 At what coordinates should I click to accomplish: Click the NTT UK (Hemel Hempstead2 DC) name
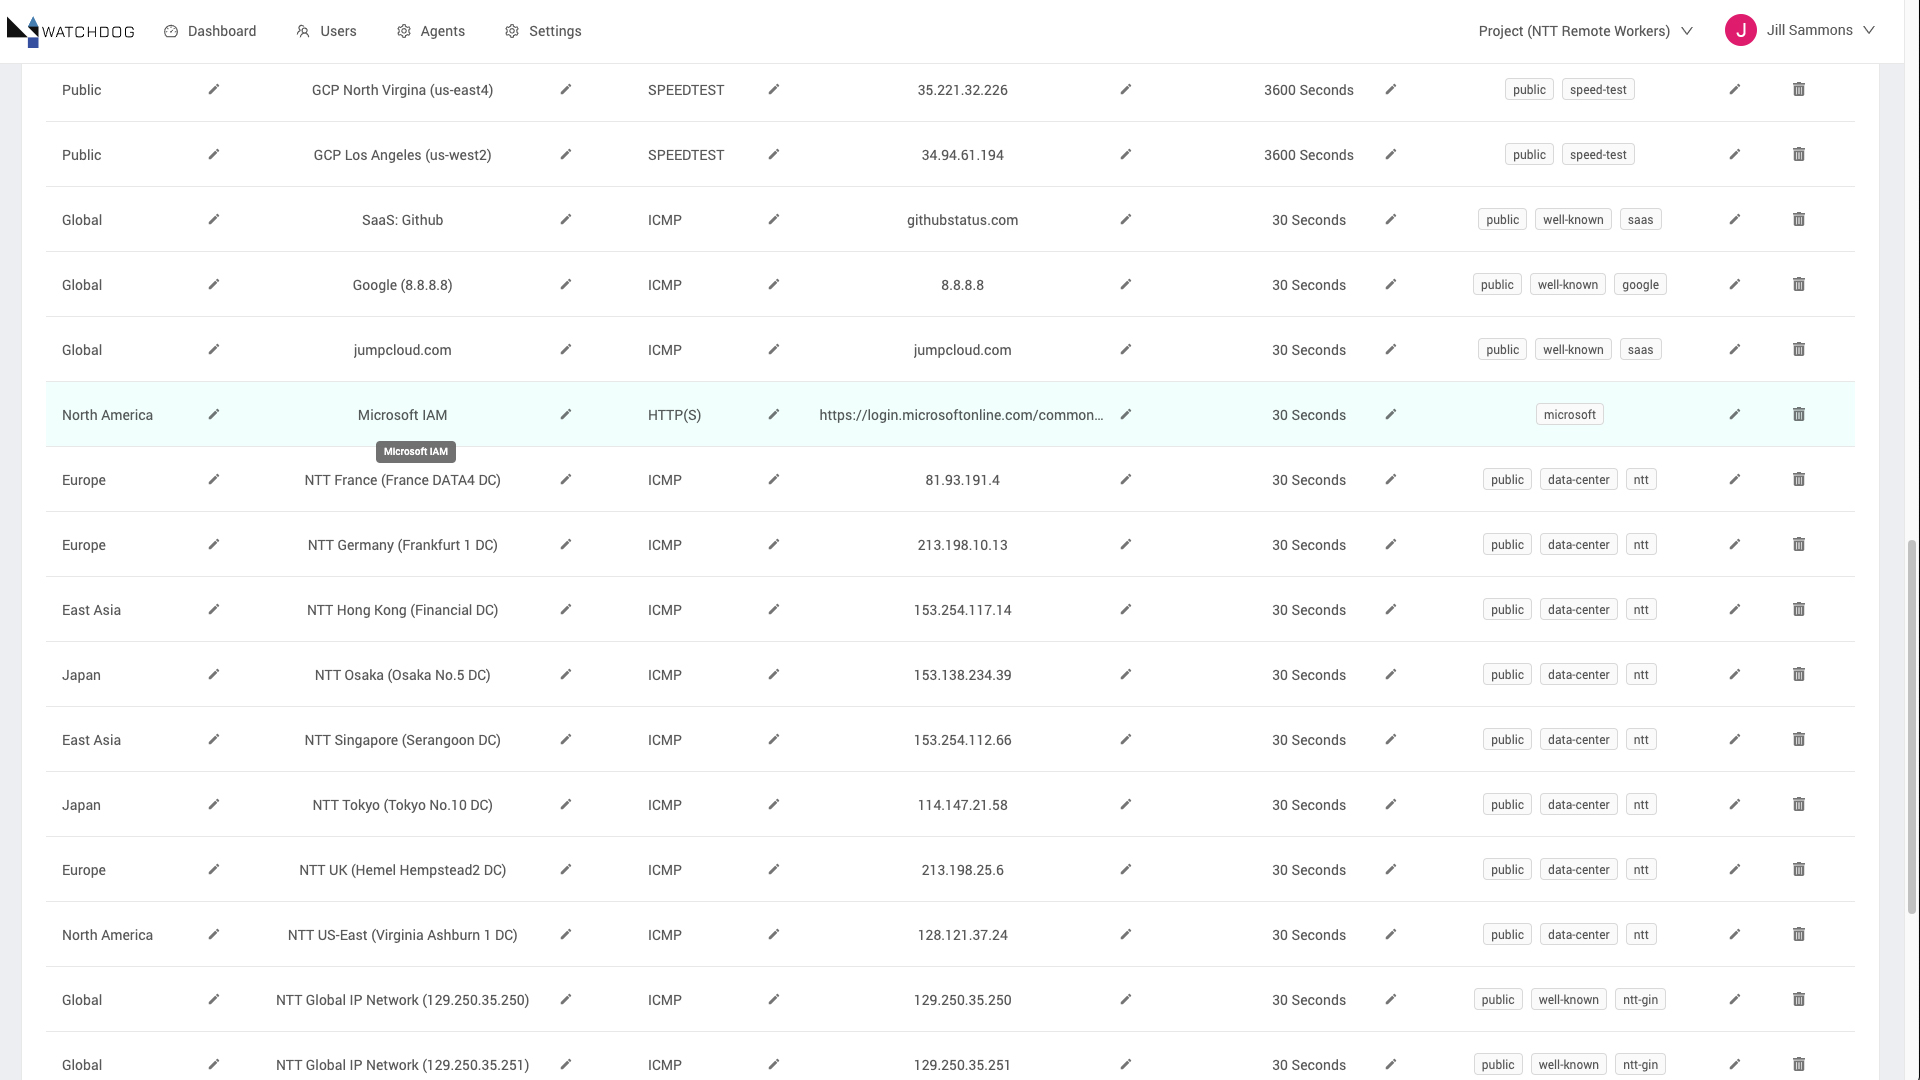[x=403, y=870]
